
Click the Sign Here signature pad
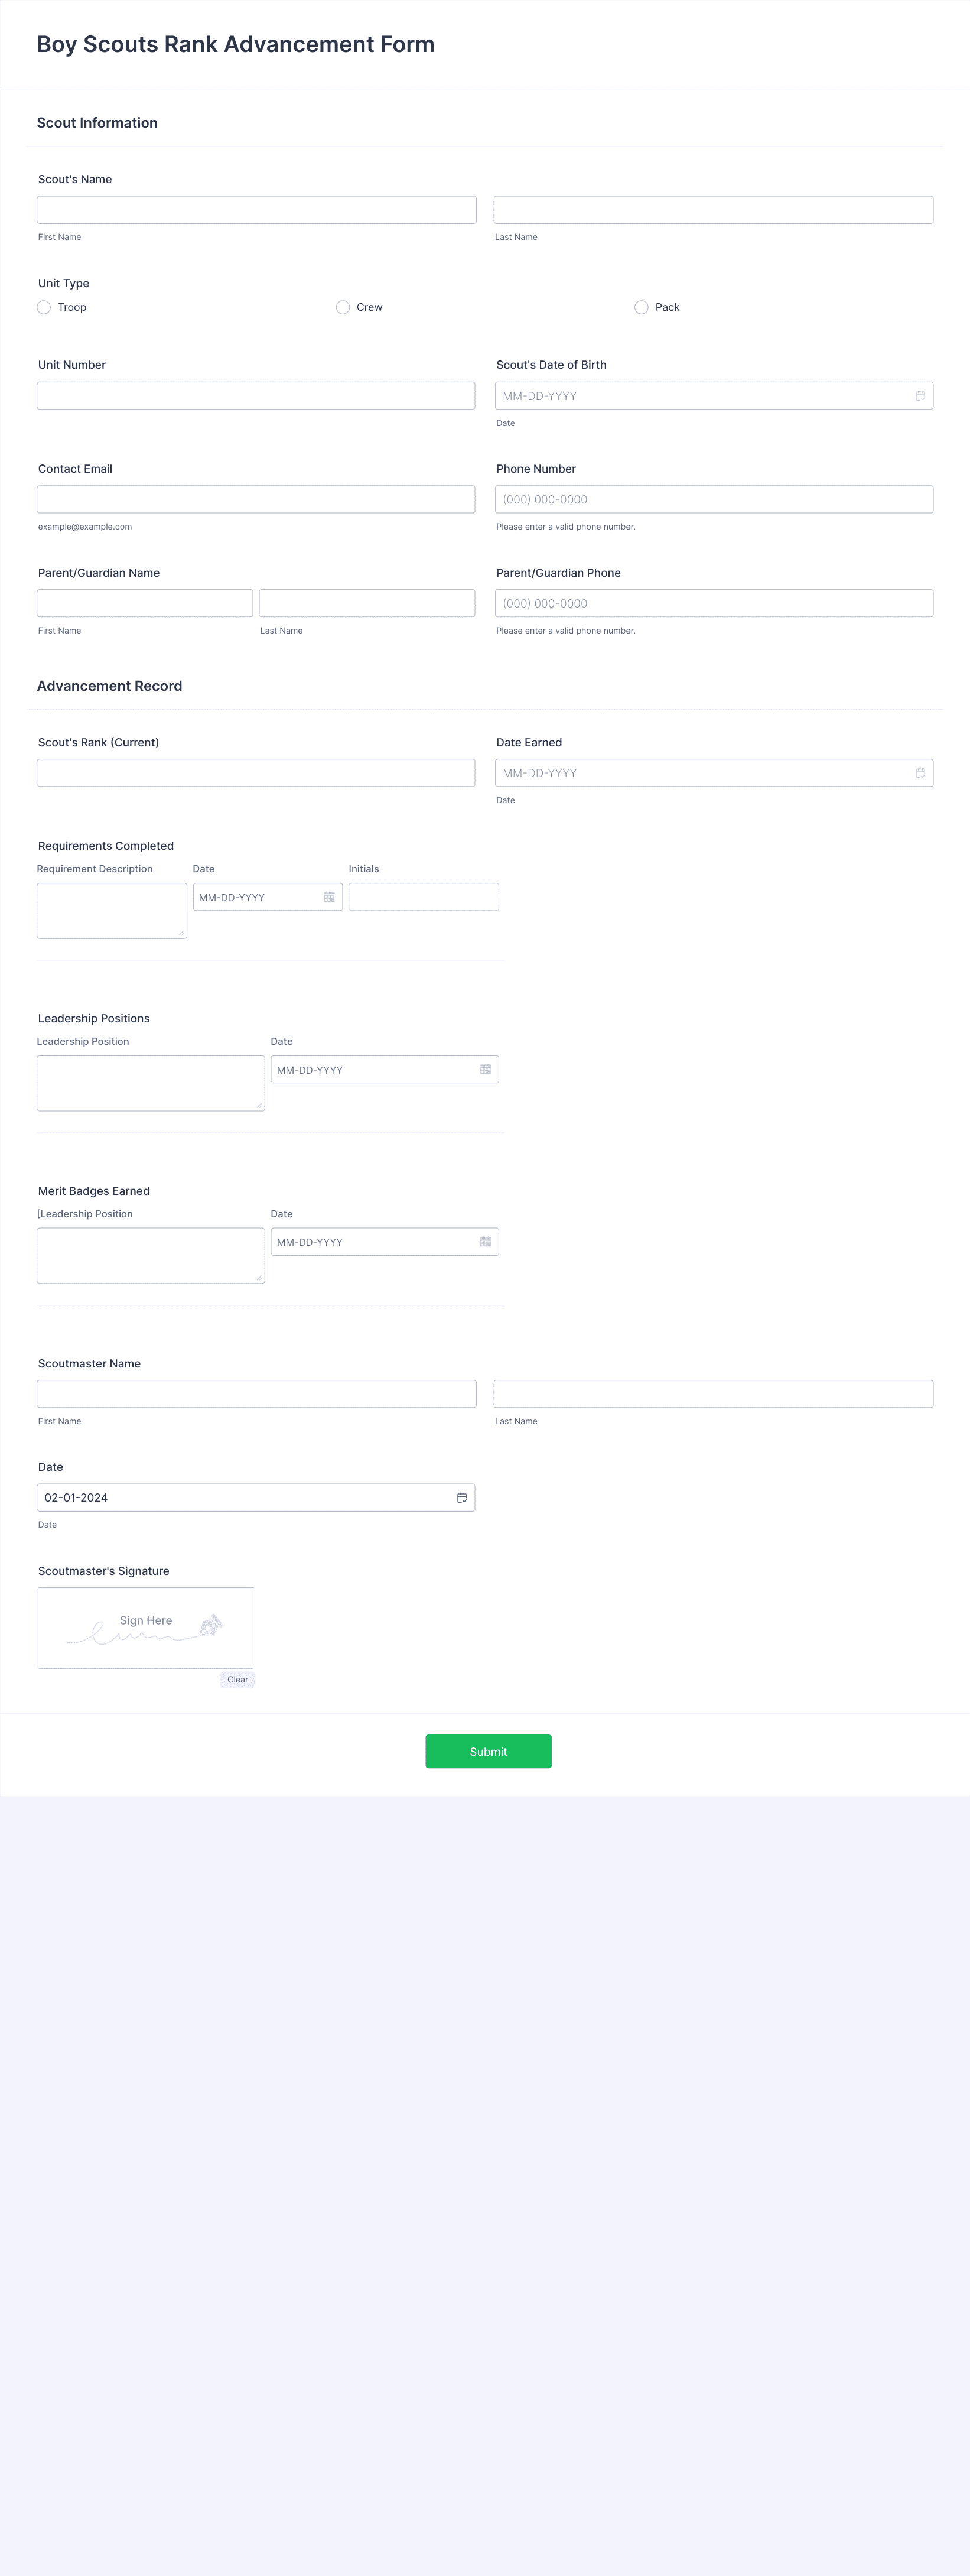click(146, 1628)
